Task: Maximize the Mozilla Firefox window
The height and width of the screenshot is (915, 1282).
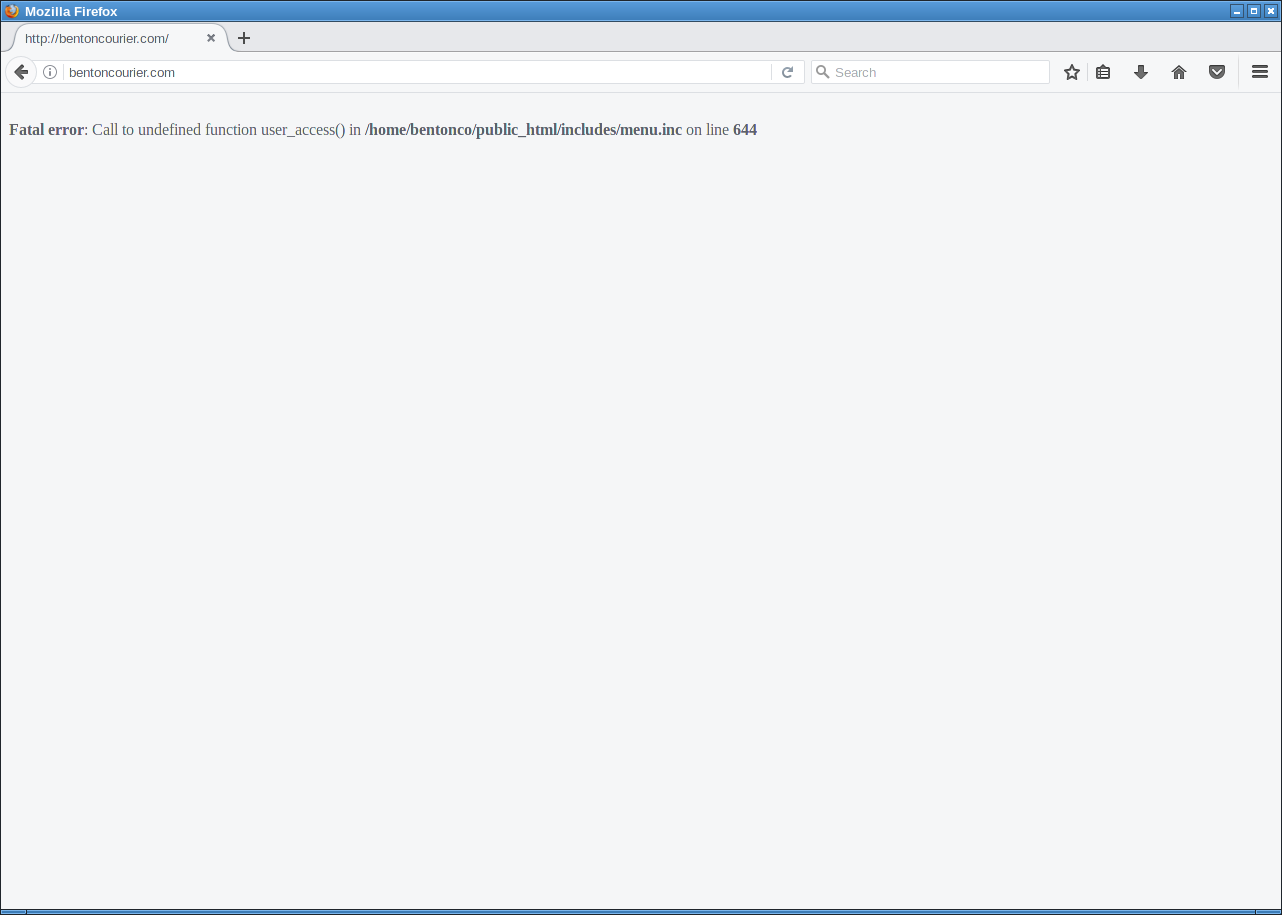Action: tap(1254, 11)
